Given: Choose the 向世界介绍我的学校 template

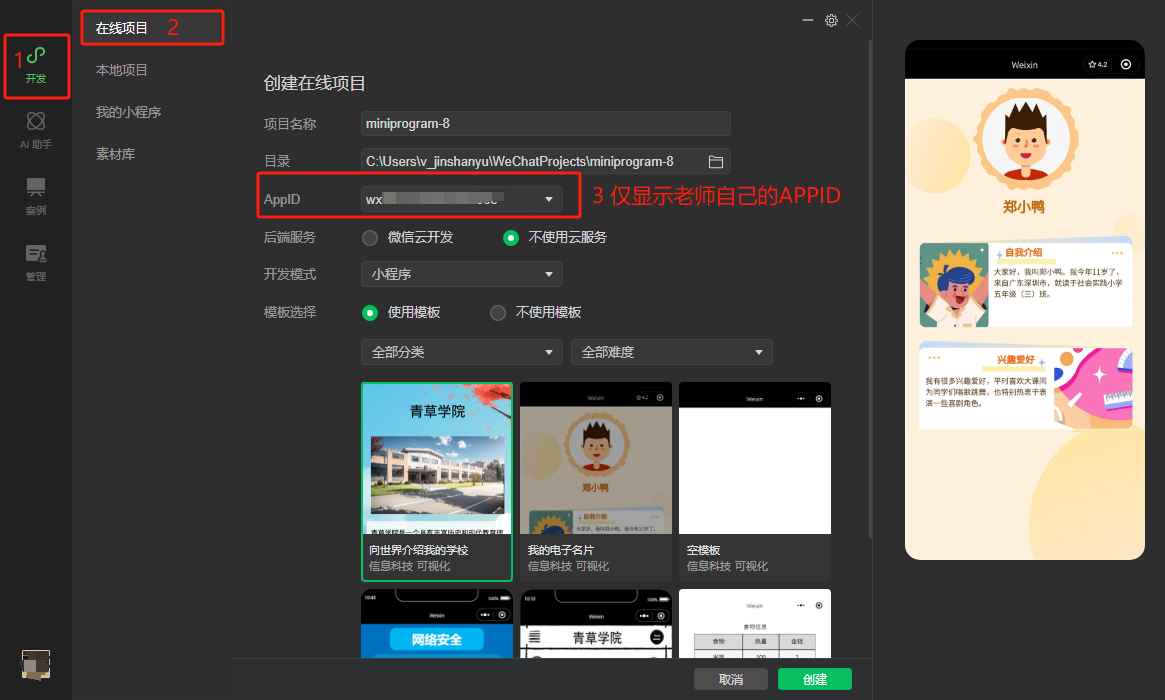Looking at the screenshot, I should coord(437,482).
